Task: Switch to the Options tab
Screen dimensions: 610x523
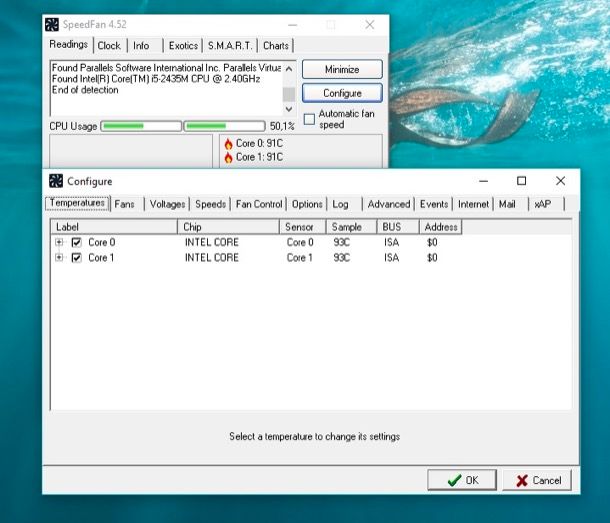Action: (x=307, y=204)
